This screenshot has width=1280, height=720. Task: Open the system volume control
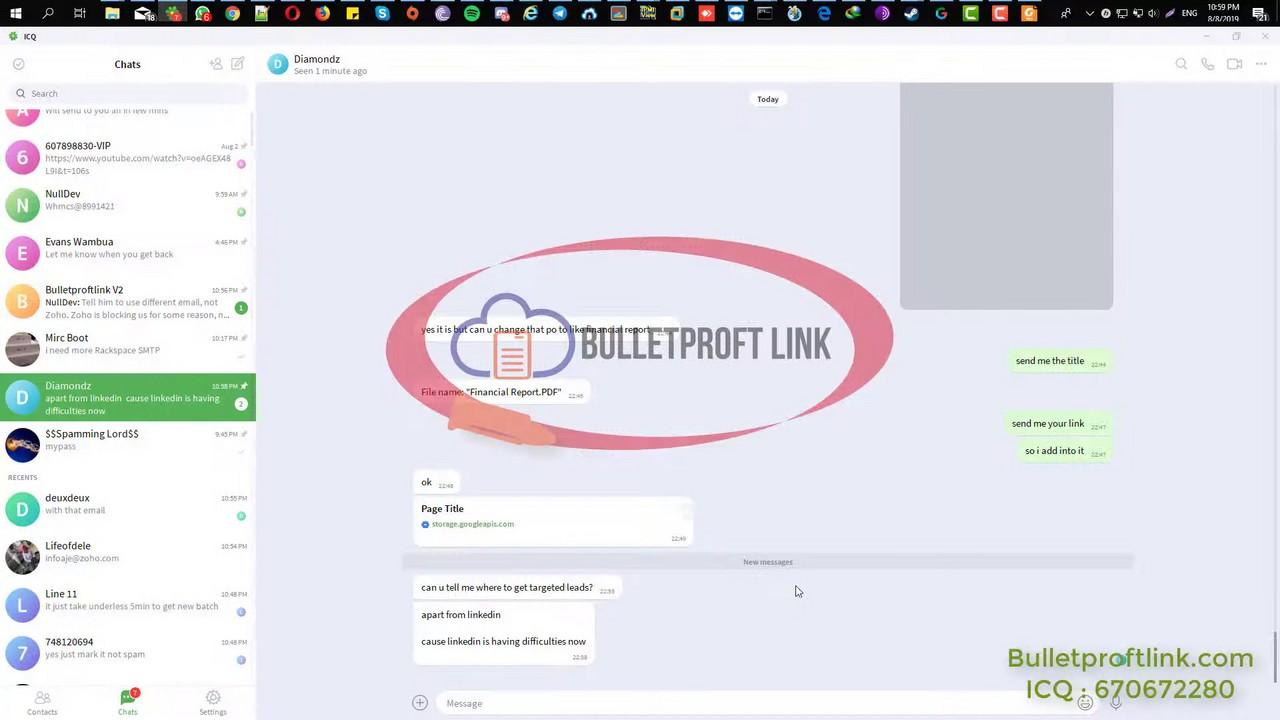(x=1152, y=13)
